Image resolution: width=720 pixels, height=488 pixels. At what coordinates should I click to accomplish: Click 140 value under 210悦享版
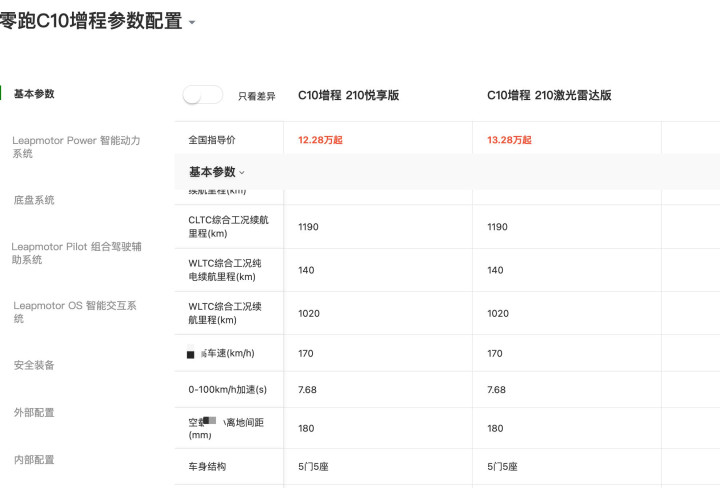click(x=306, y=270)
